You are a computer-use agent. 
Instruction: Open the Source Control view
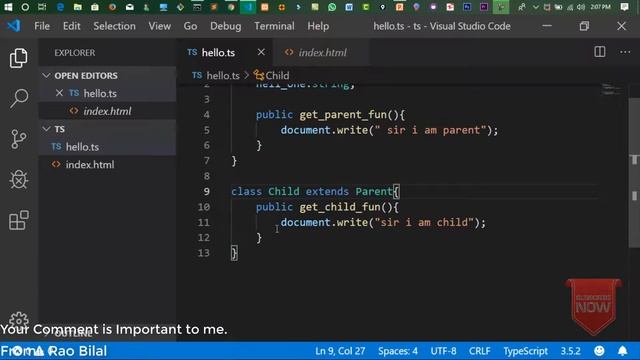(19, 139)
